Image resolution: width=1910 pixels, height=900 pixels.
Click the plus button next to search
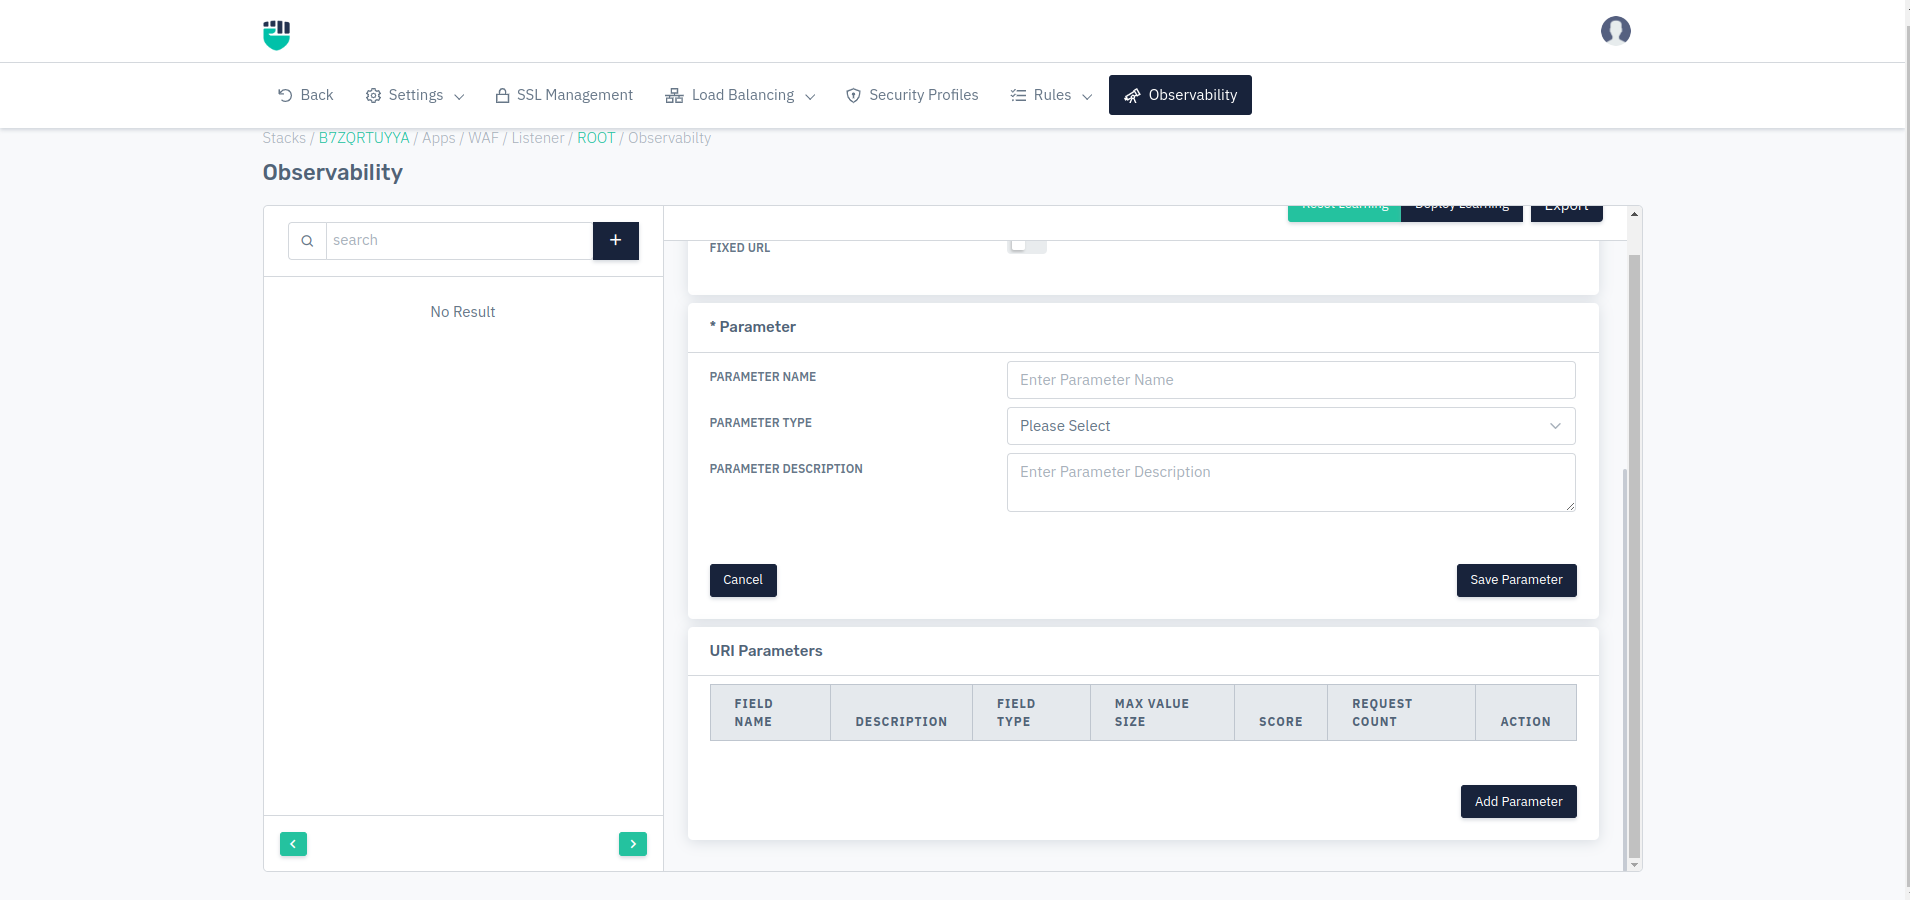[616, 241]
